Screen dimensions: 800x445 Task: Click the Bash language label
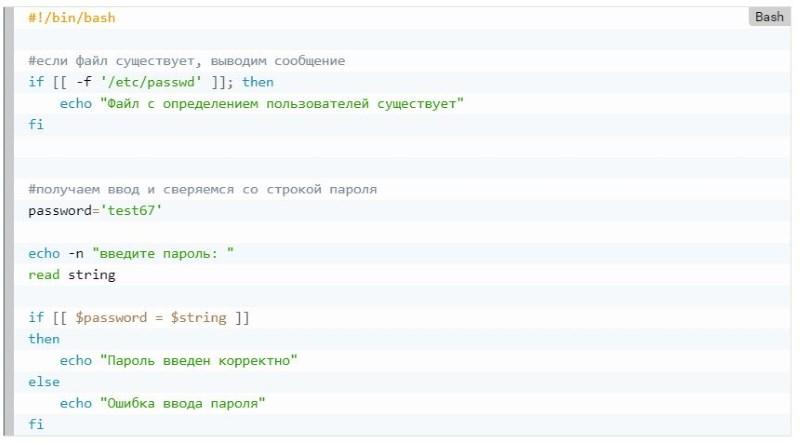(x=769, y=17)
